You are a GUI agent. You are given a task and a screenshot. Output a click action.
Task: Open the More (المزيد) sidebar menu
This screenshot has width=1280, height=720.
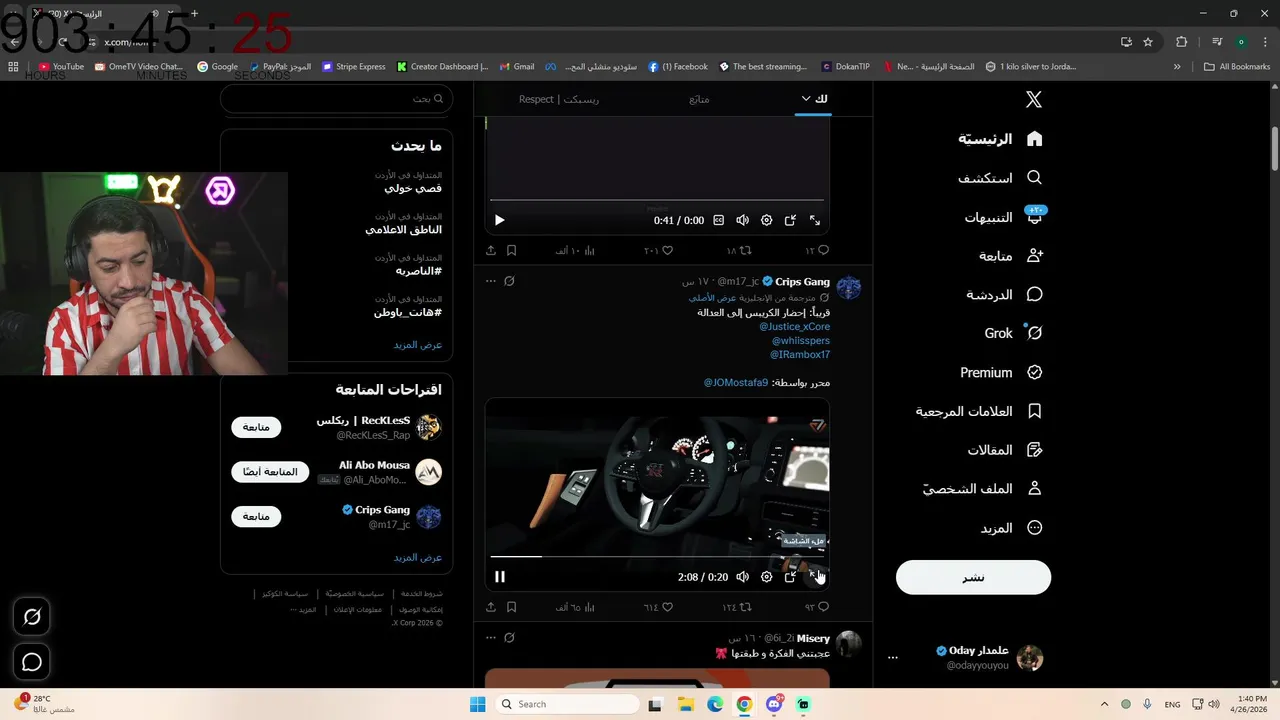point(1011,528)
